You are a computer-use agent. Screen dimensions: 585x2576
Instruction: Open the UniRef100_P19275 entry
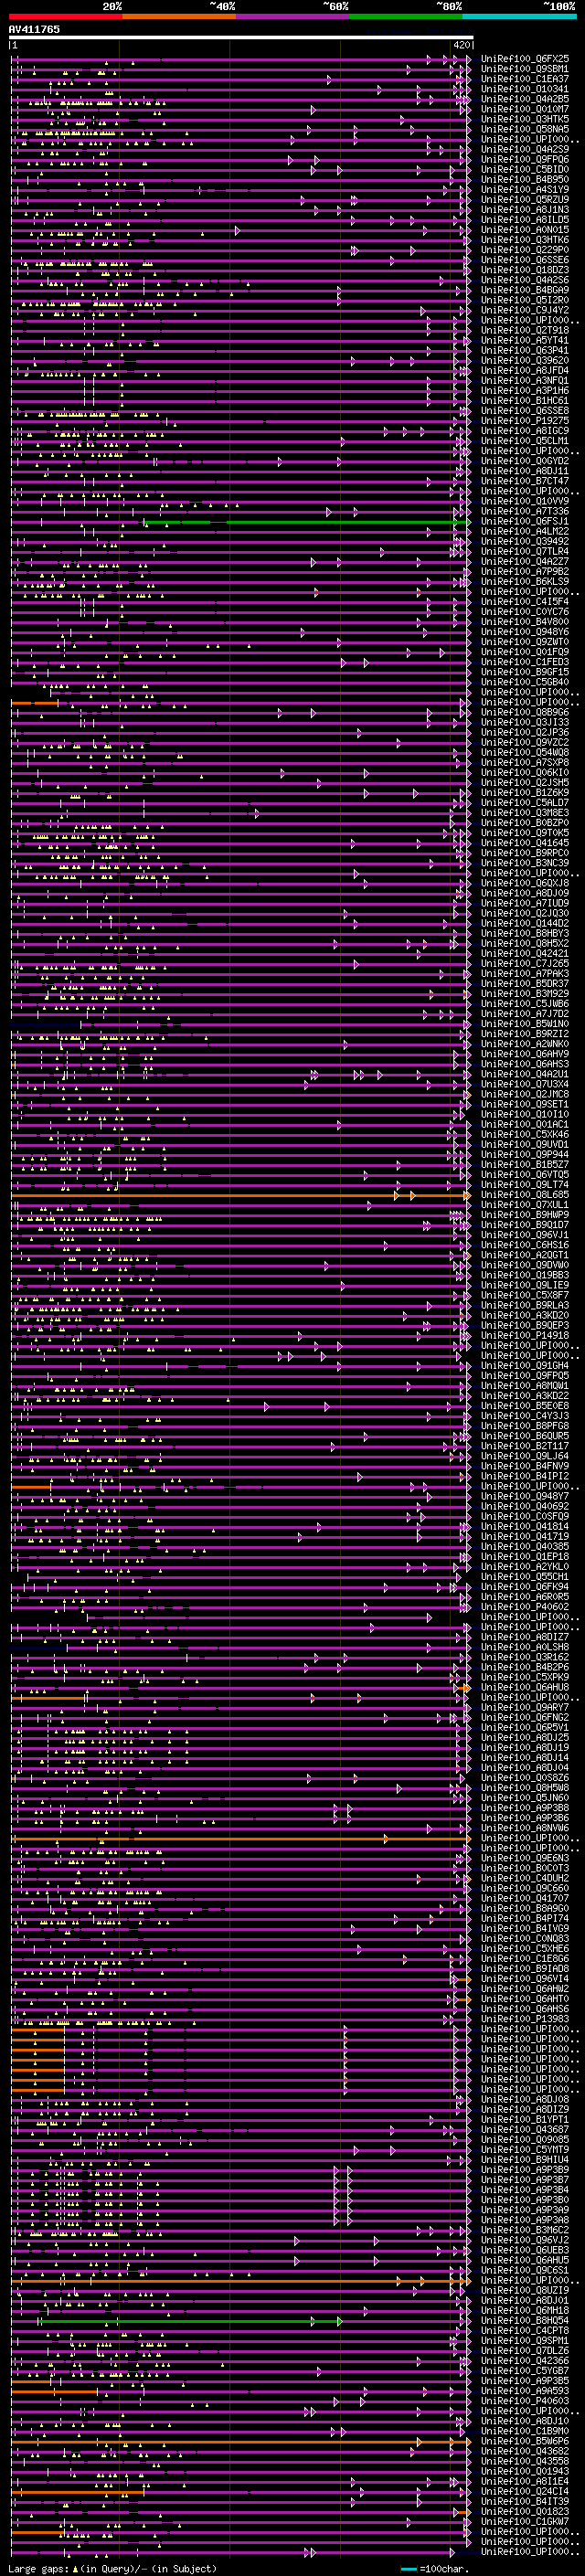tap(525, 421)
